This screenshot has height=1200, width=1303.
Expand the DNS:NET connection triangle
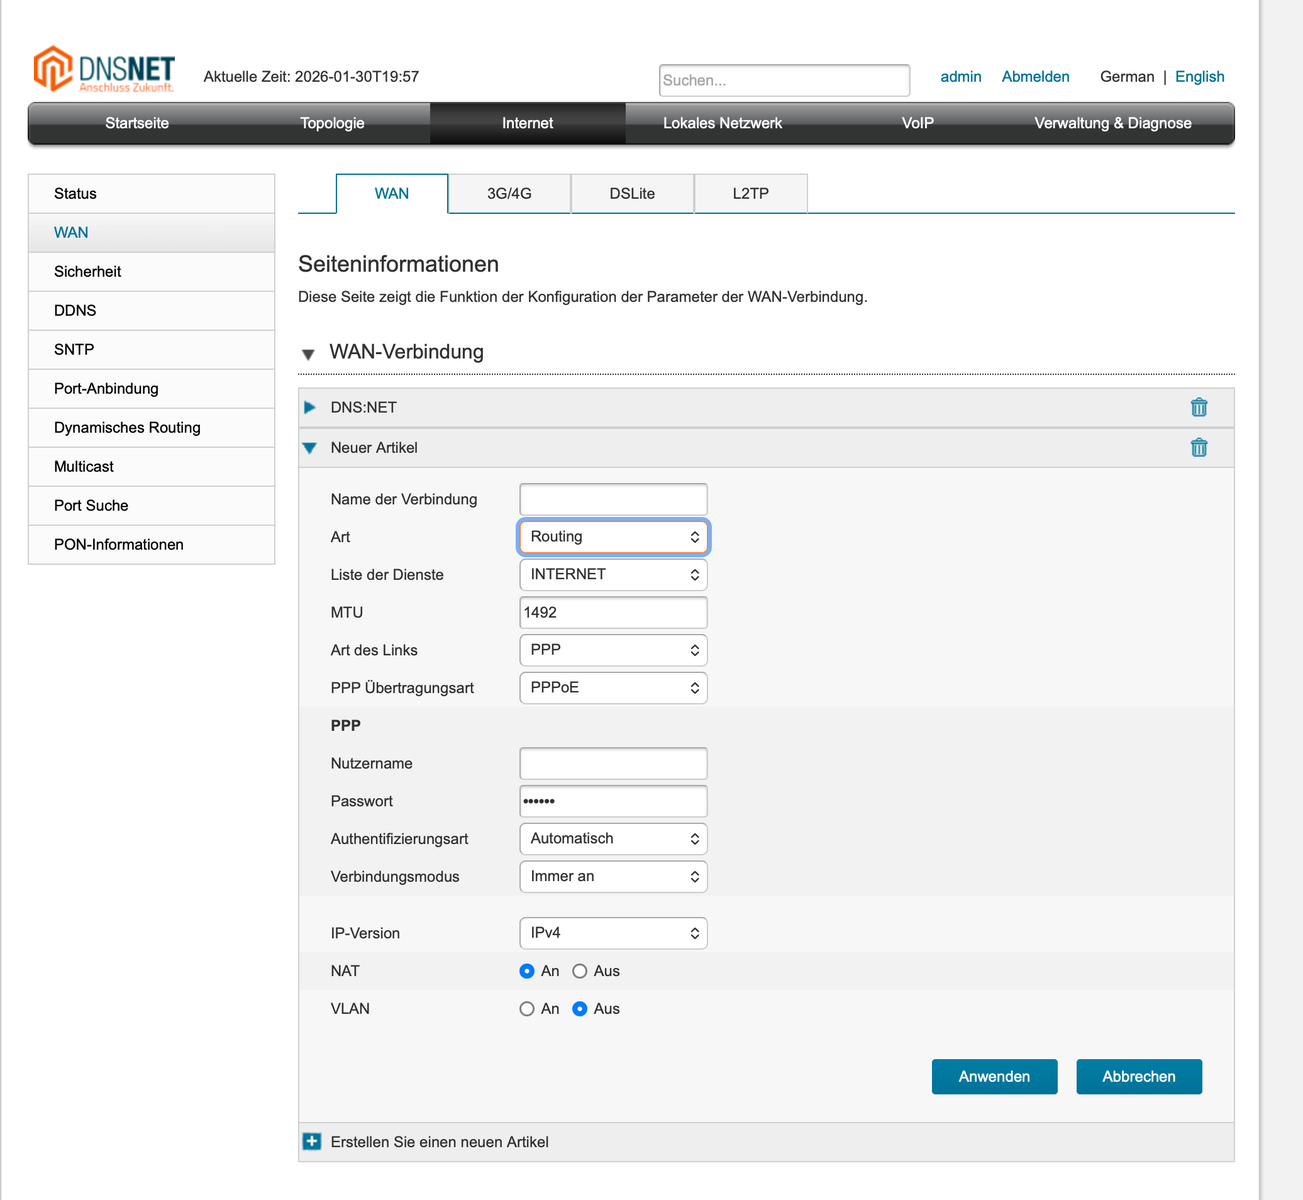click(310, 407)
